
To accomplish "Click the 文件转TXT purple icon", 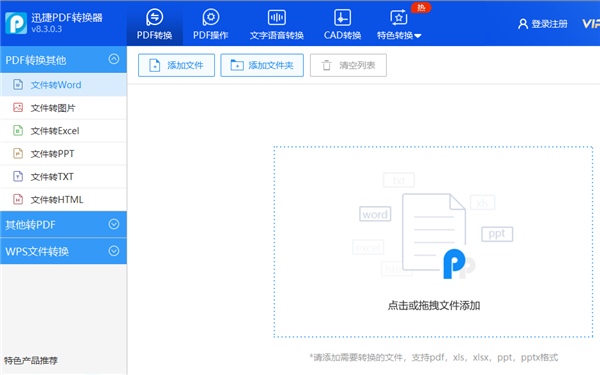I will pos(18,176).
